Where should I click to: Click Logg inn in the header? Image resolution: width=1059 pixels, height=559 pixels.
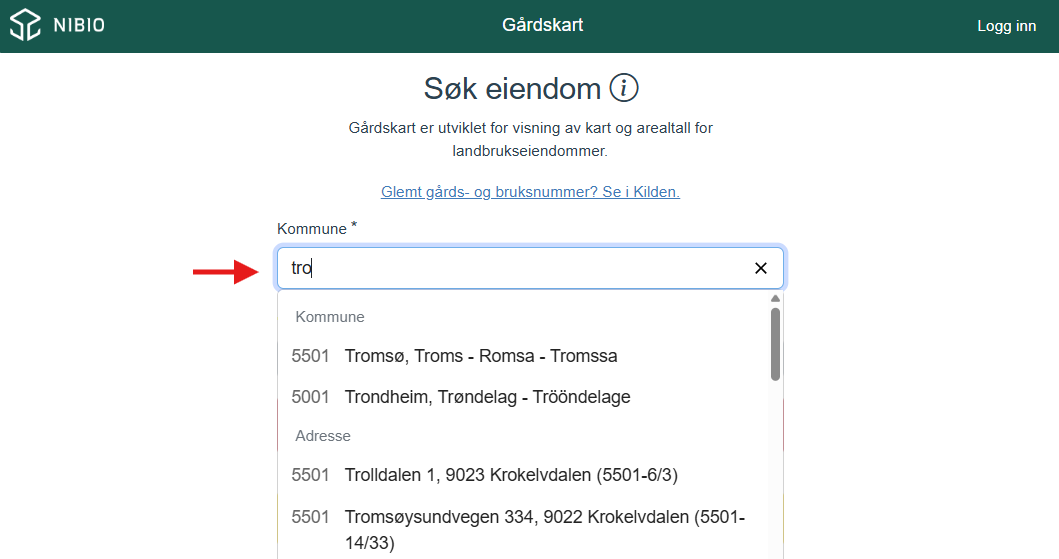pyautogui.click(x=1006, y=26)
